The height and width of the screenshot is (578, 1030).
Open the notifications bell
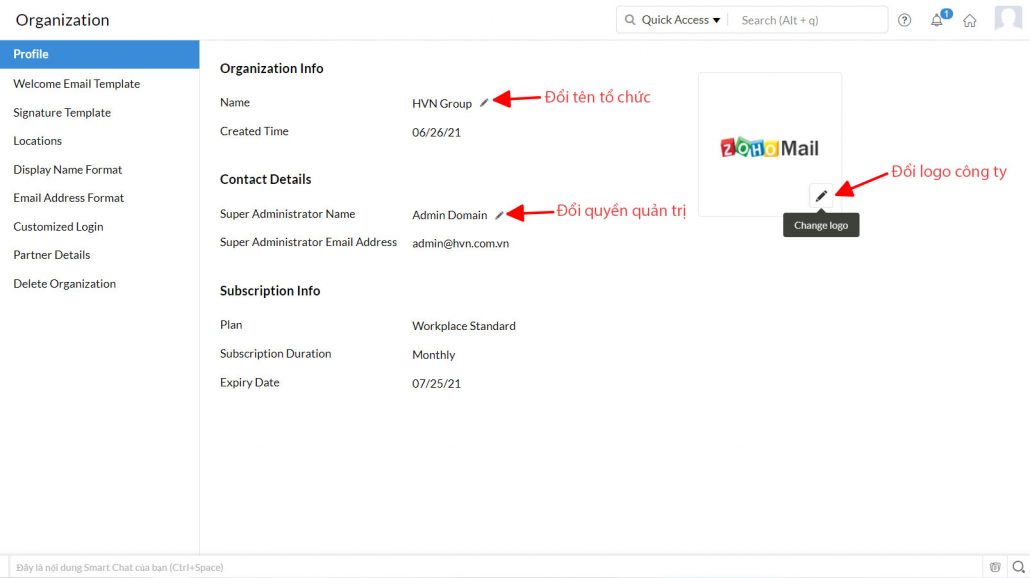937,20
